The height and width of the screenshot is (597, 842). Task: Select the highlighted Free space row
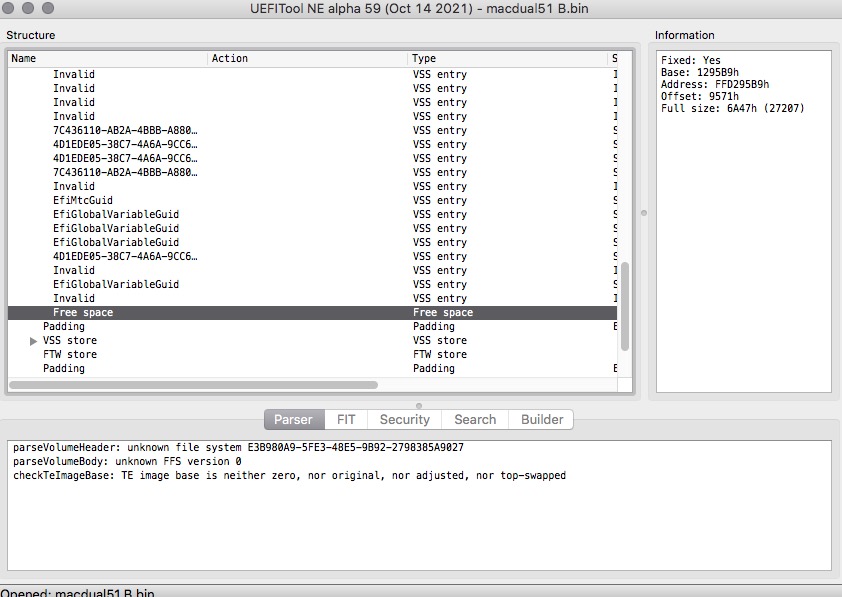(312, 312)
